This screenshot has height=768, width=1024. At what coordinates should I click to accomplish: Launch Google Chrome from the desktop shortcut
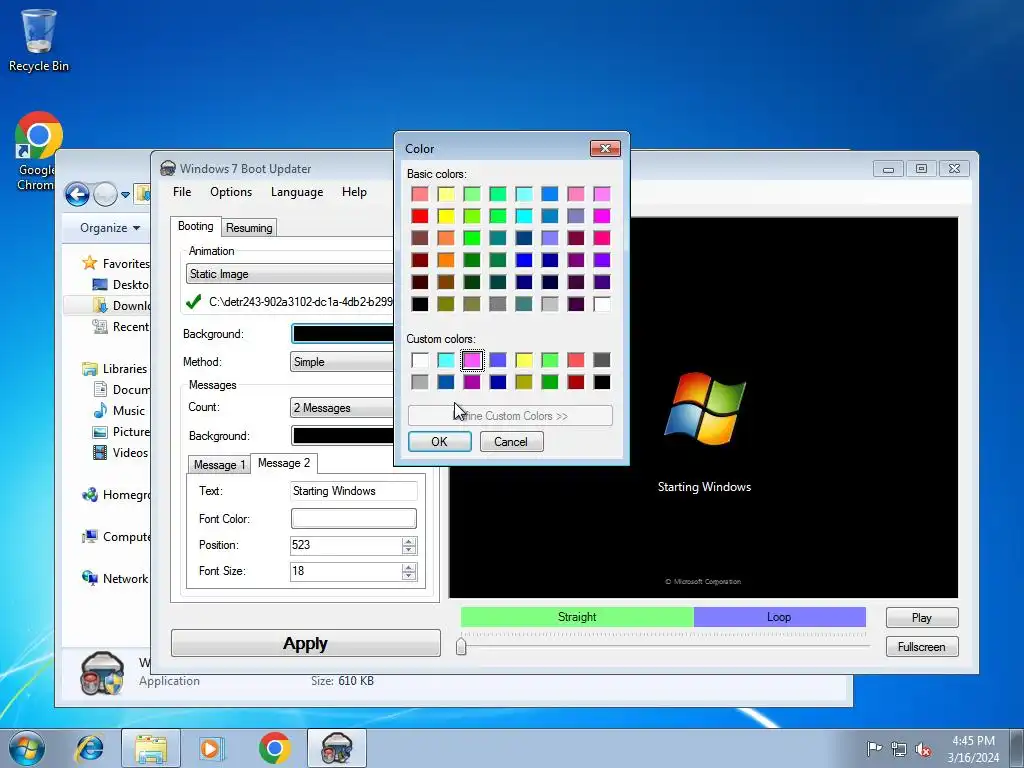pos(38,151)
